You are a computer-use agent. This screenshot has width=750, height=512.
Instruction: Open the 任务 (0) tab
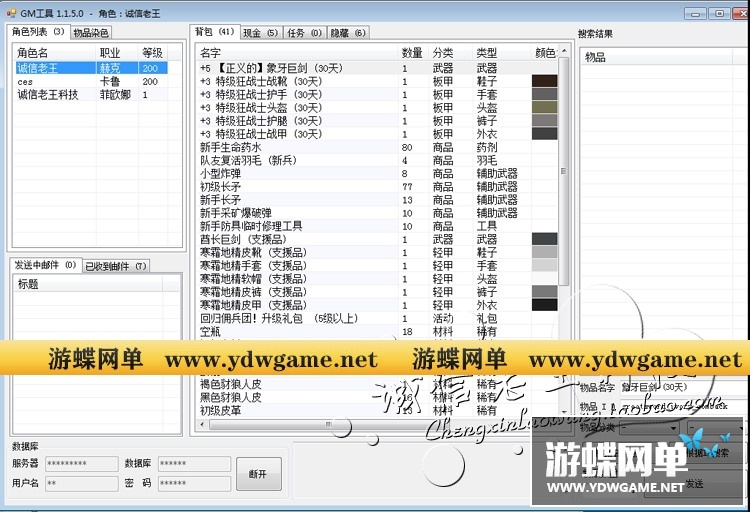(x=304, y=33)
